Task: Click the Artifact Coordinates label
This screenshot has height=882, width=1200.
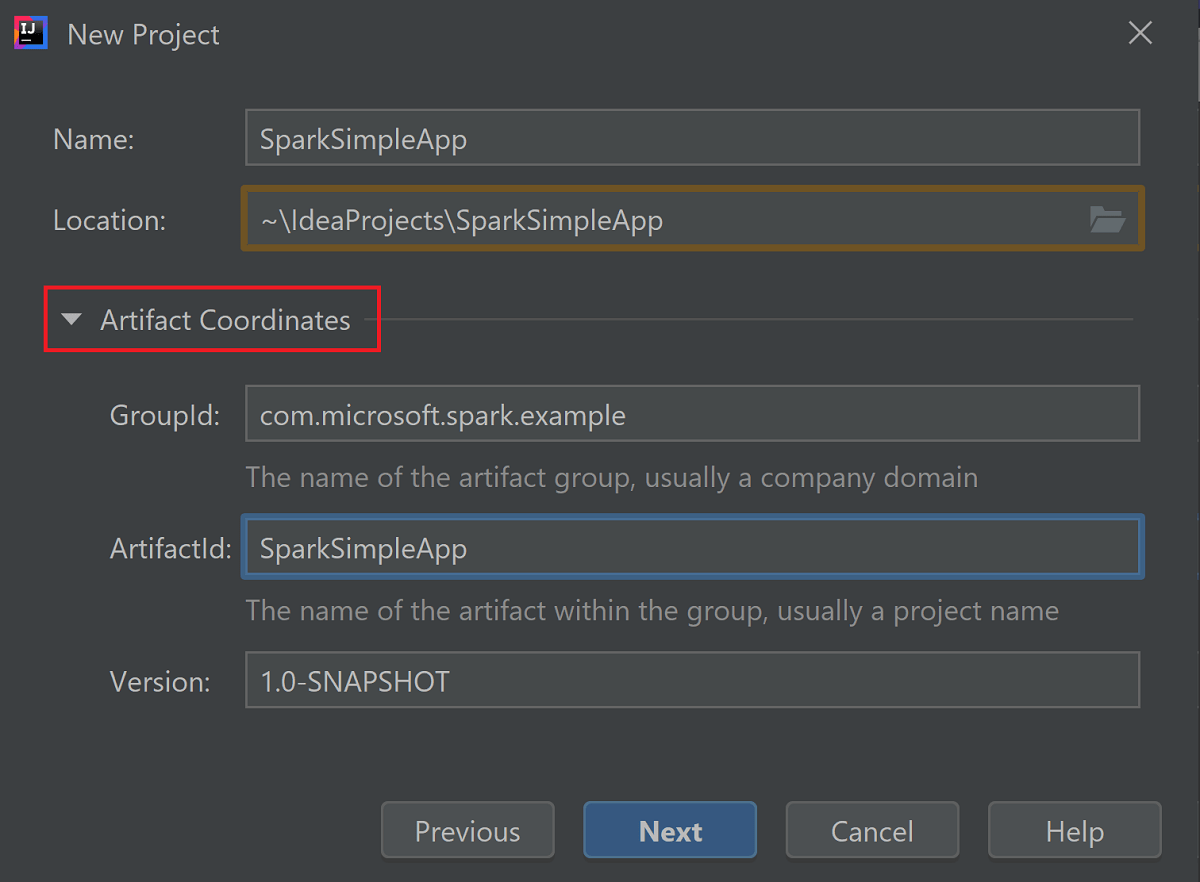Action: click(225, 319)
